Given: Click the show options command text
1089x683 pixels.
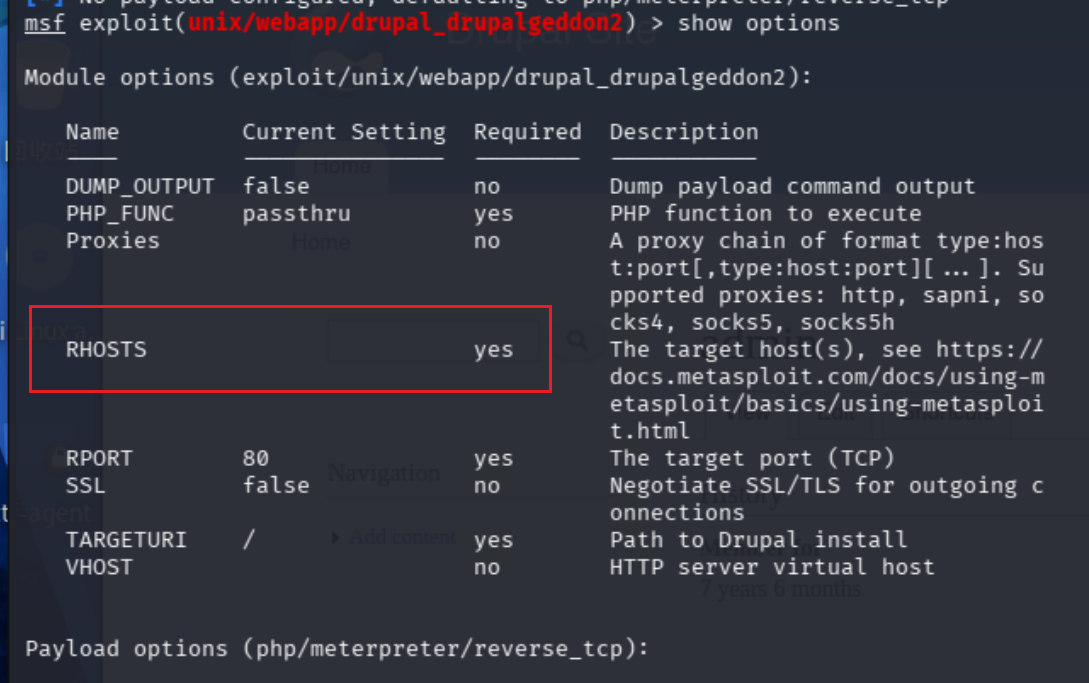Looking at the screenshot, I should click(x=758, y=23).
